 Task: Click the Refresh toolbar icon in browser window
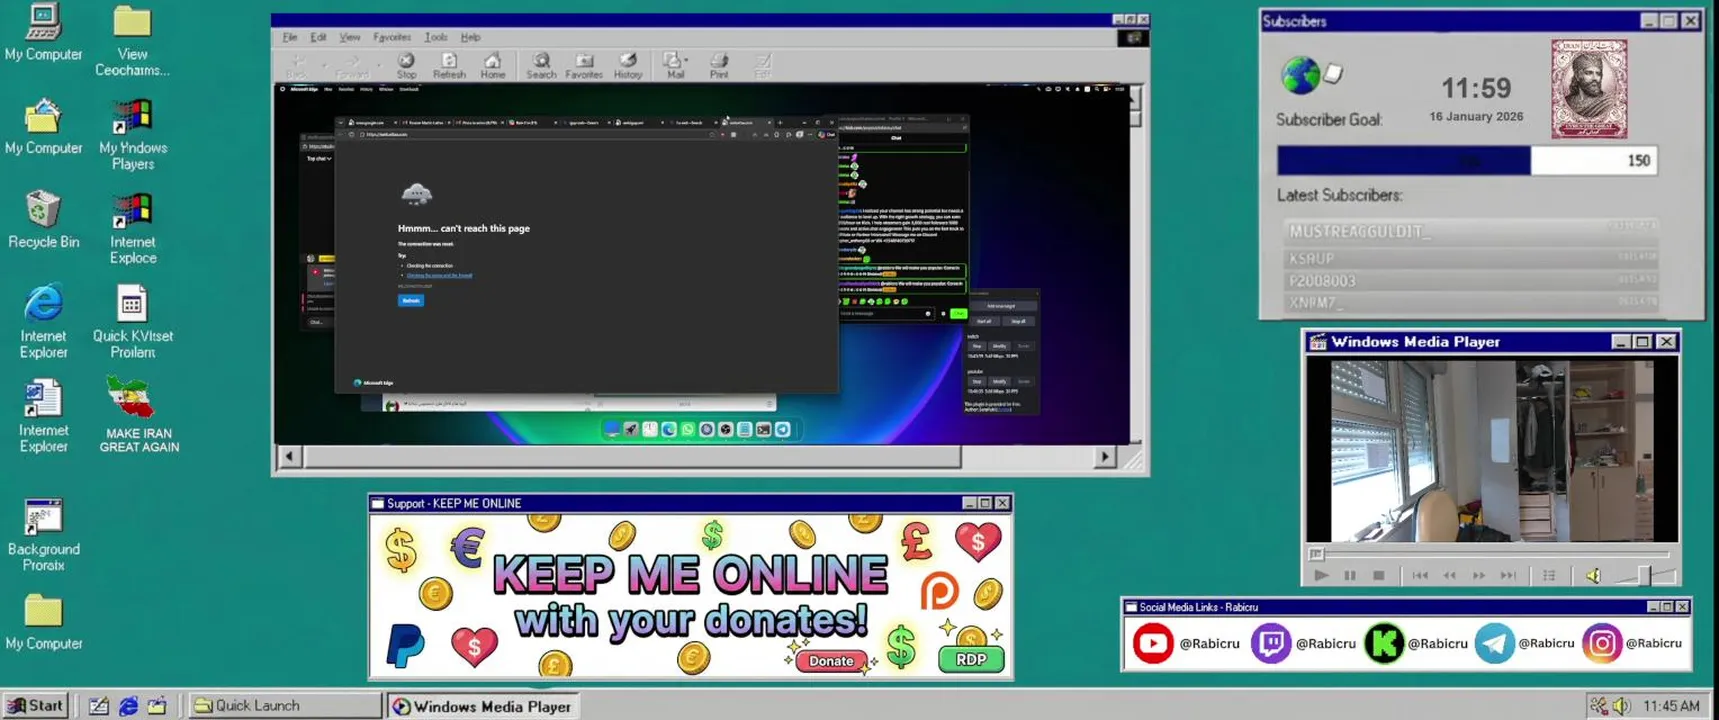point(449,66)
